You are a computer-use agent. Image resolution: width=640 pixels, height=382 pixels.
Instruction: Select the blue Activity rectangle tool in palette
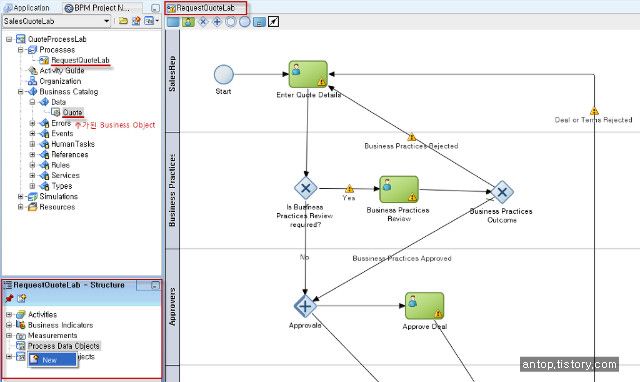173,22
